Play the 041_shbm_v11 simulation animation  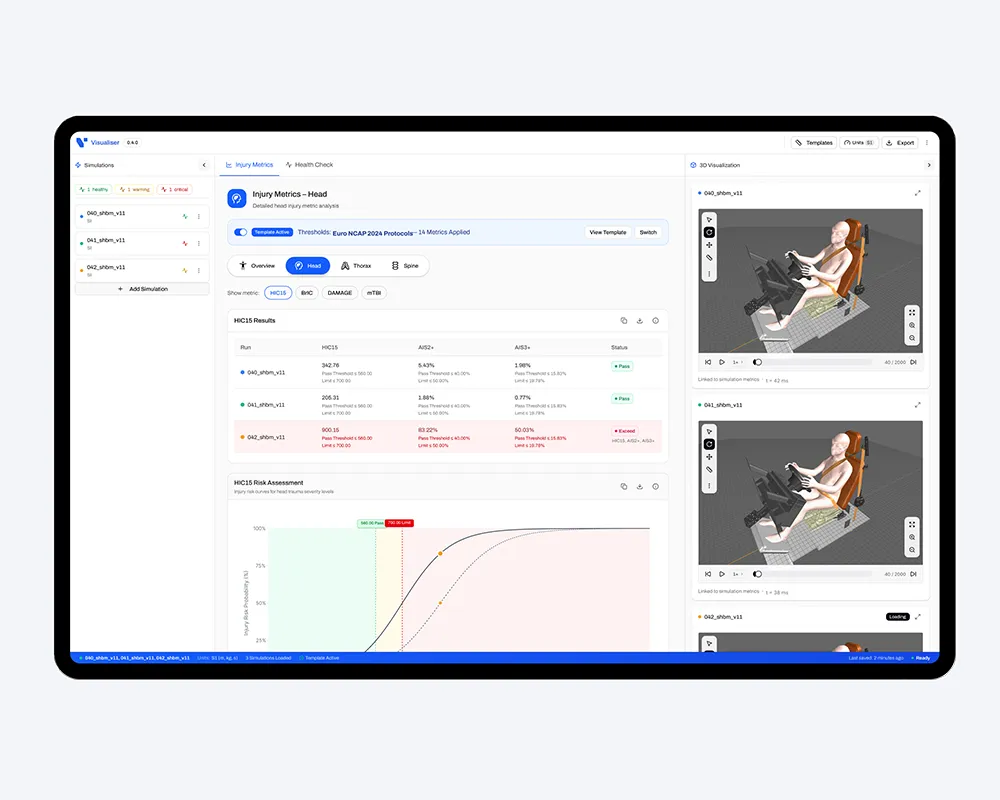click(x=722, y=574)
